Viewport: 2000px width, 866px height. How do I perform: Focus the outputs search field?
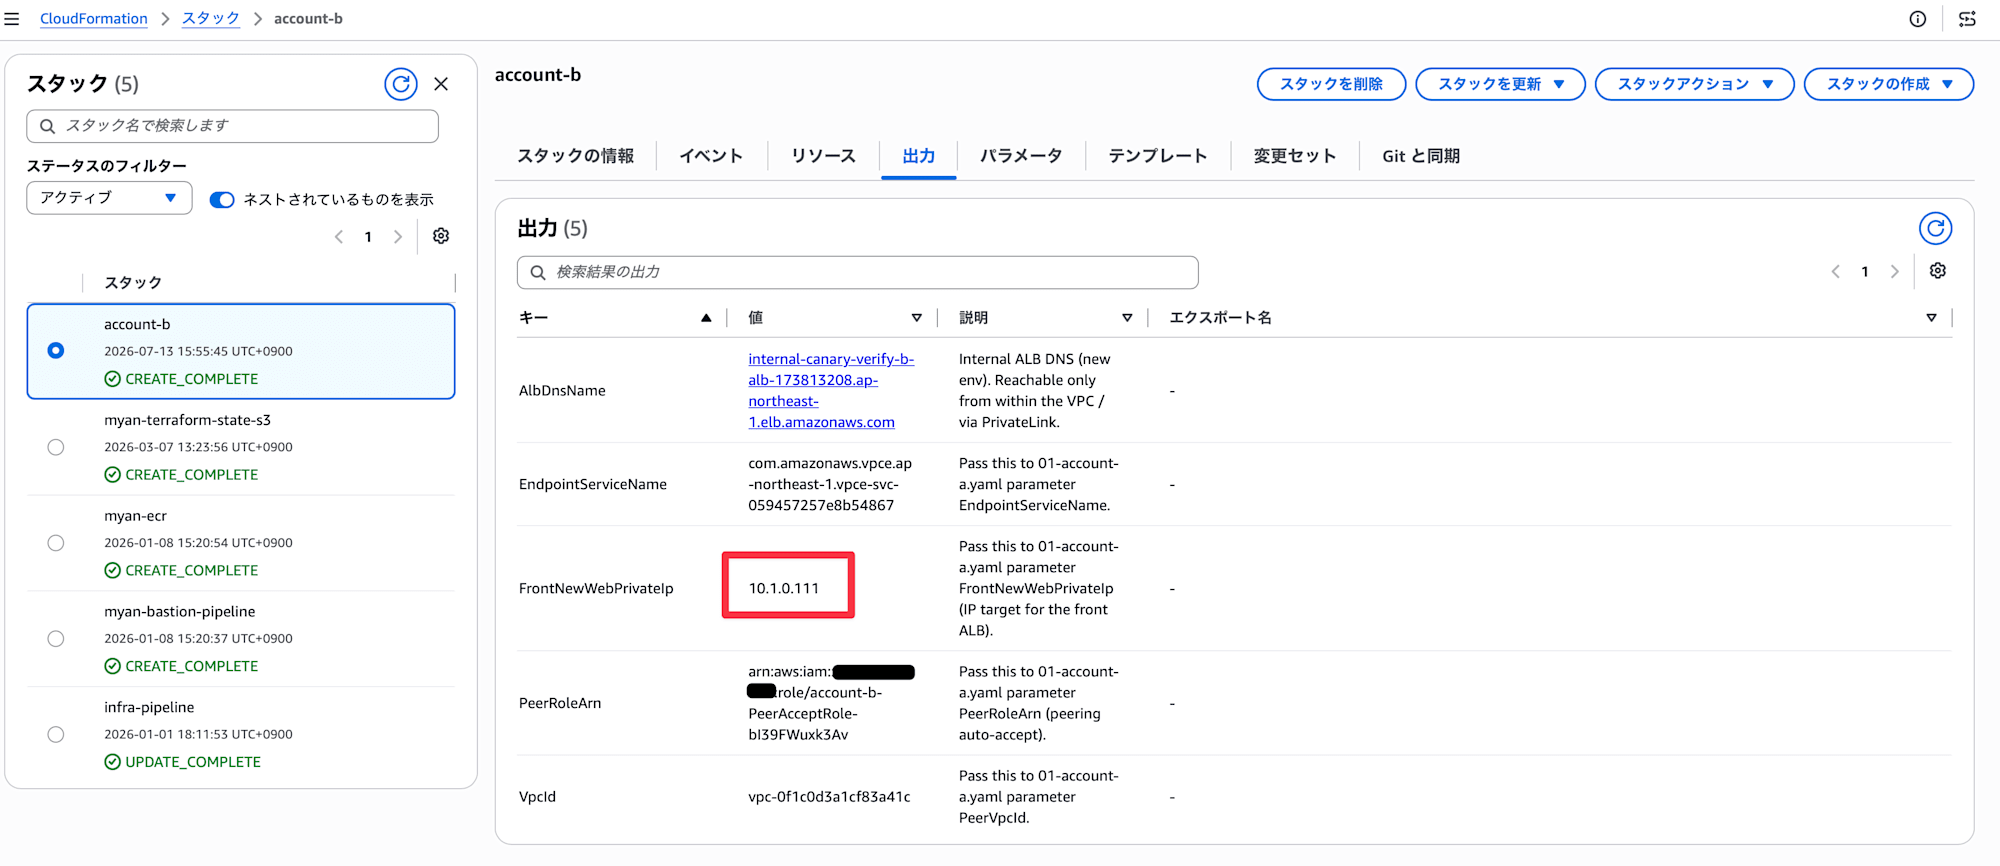858,272
